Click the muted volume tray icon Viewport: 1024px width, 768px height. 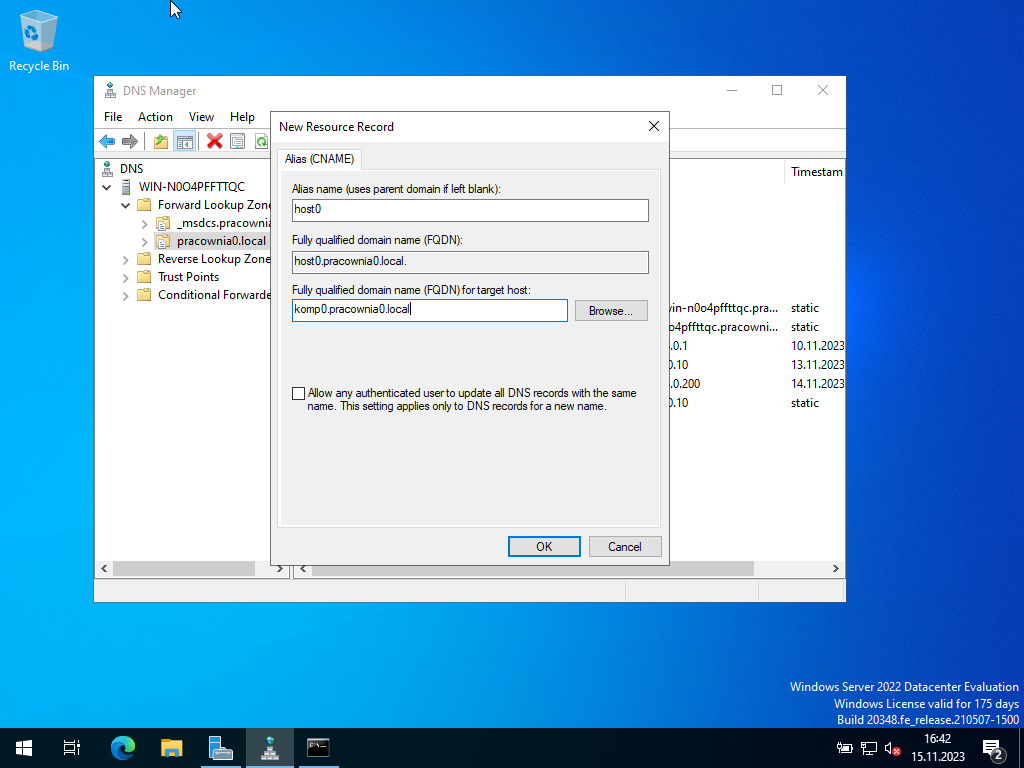click(893, 748)
